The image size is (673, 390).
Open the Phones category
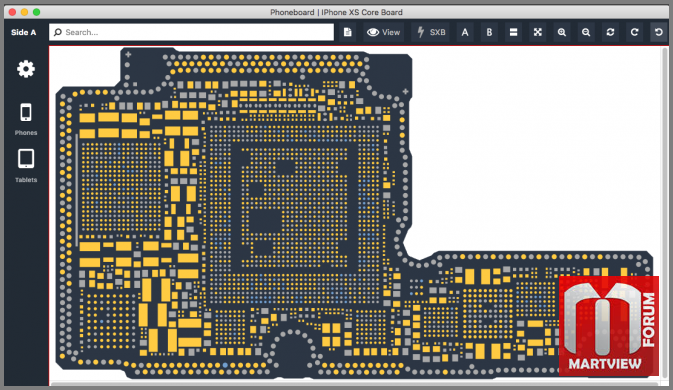pyautogui.click(x=26, y=119)
